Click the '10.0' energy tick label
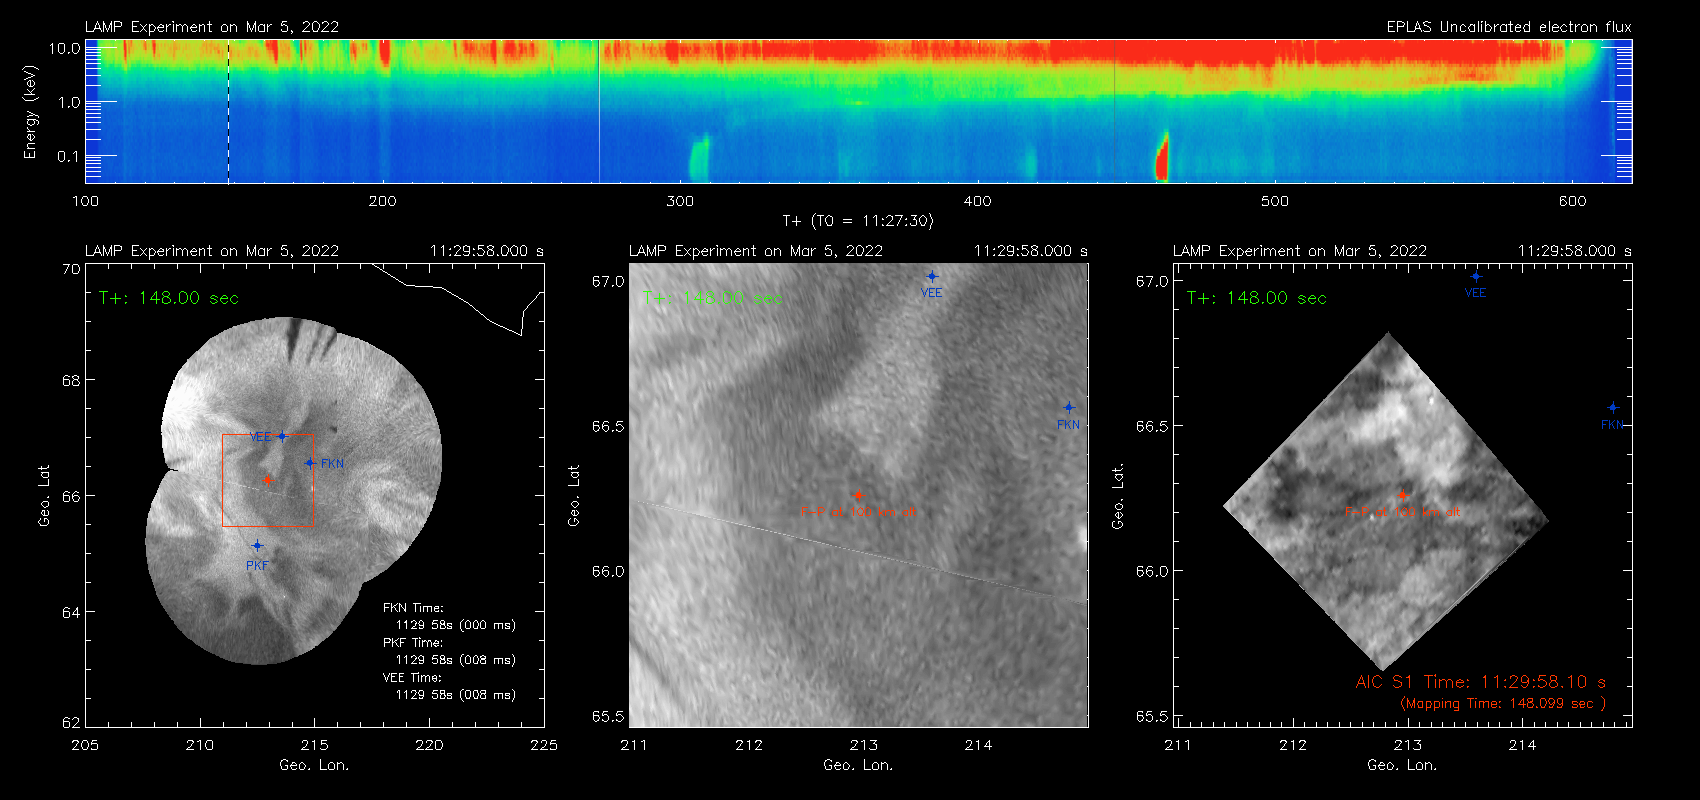 click(x=65, y=48)
